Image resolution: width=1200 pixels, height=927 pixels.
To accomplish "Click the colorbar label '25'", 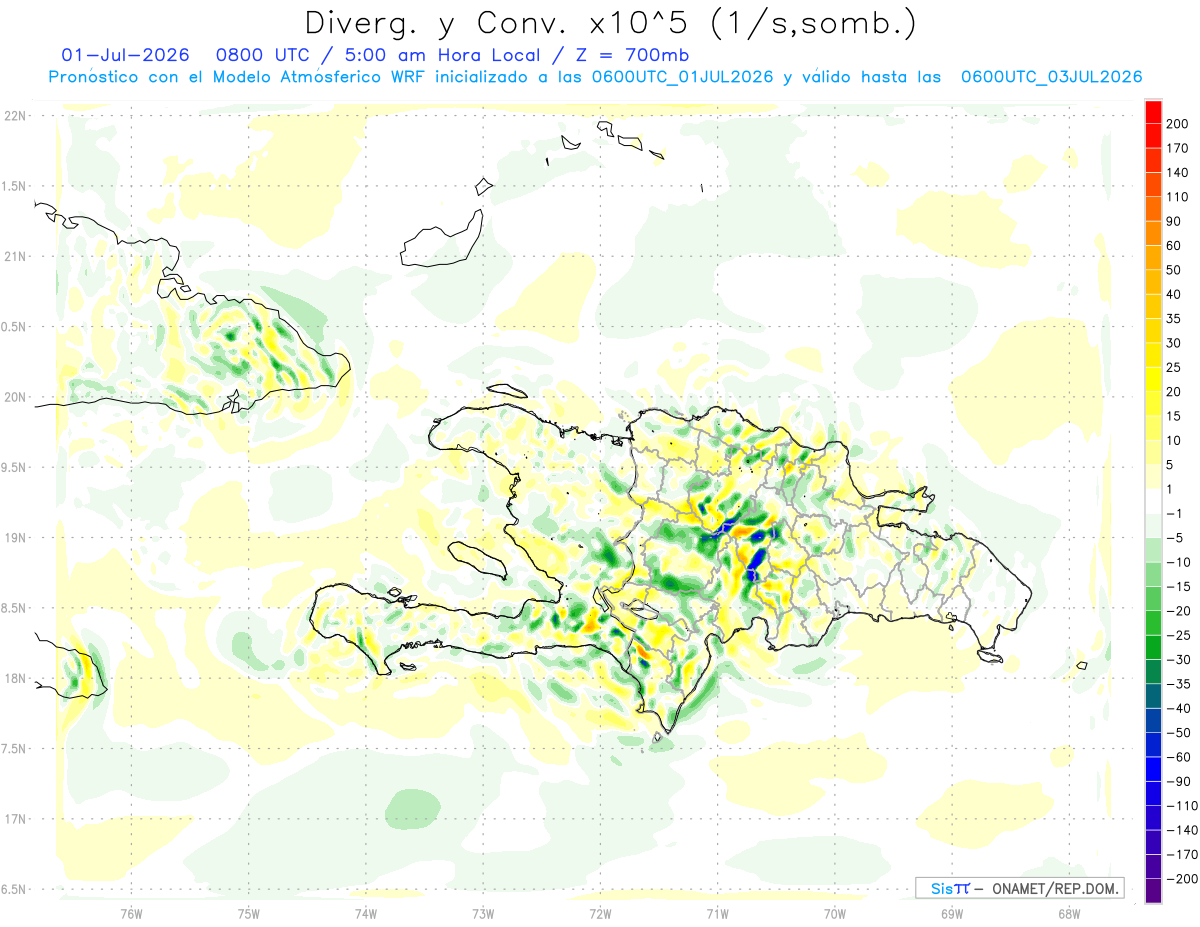I will click(x=1174, y=367).
